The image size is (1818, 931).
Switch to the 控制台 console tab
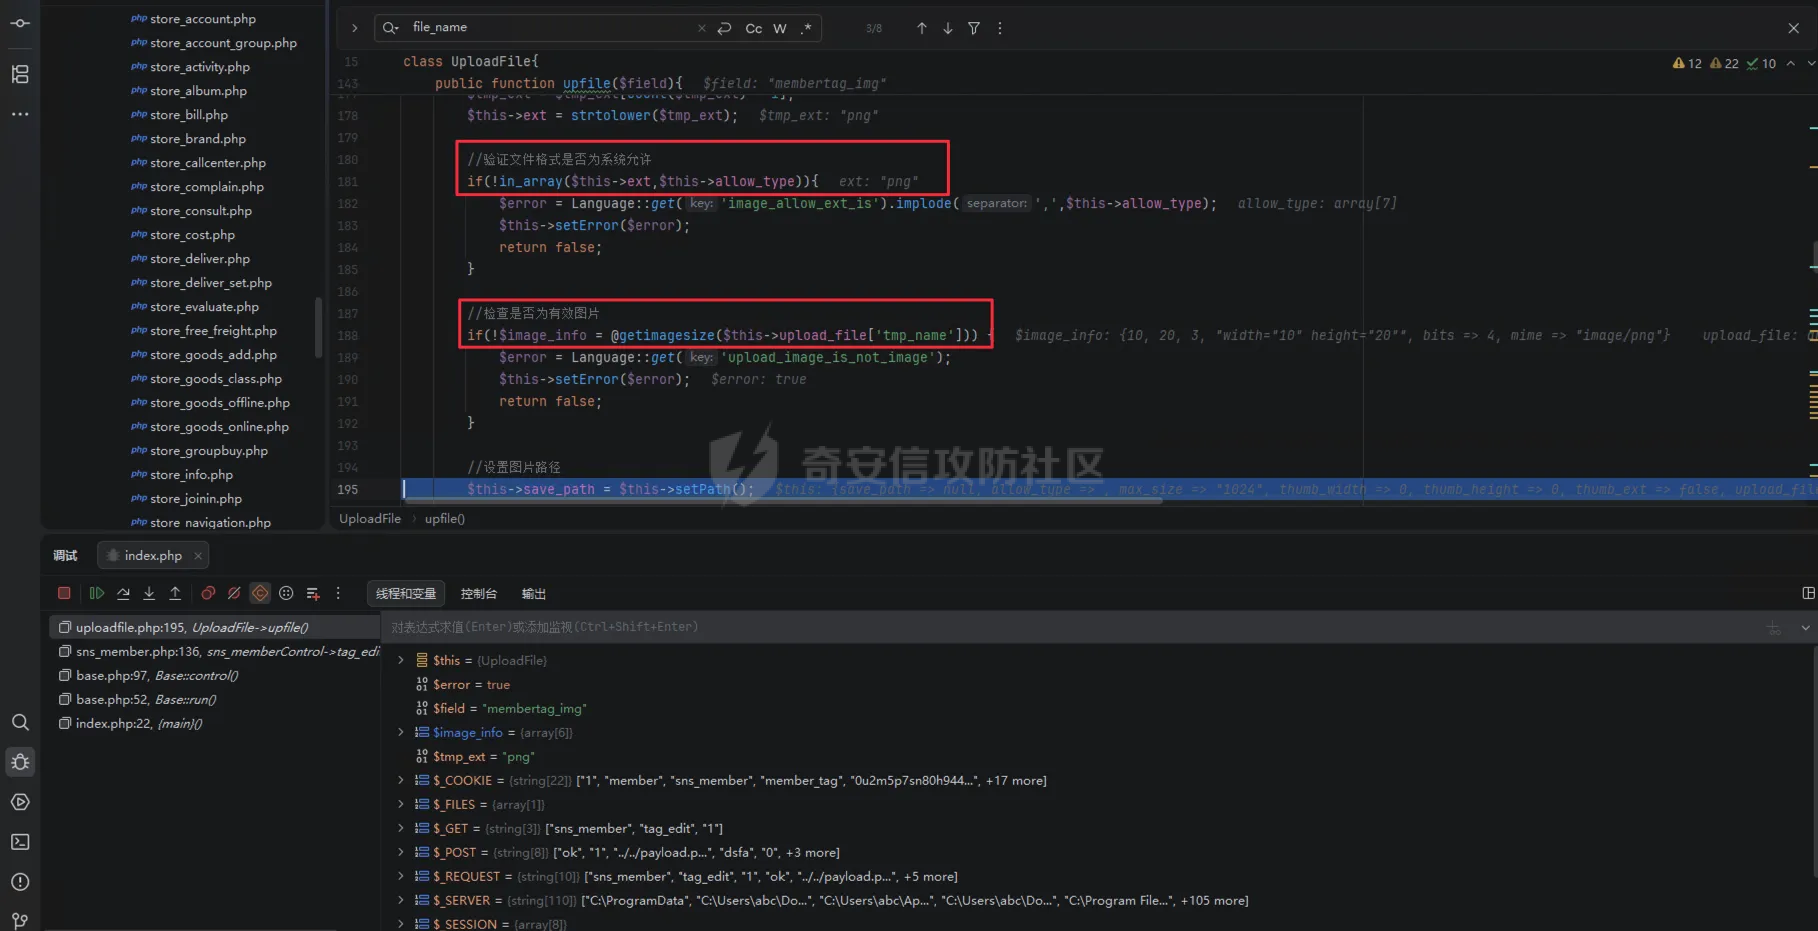478,594
